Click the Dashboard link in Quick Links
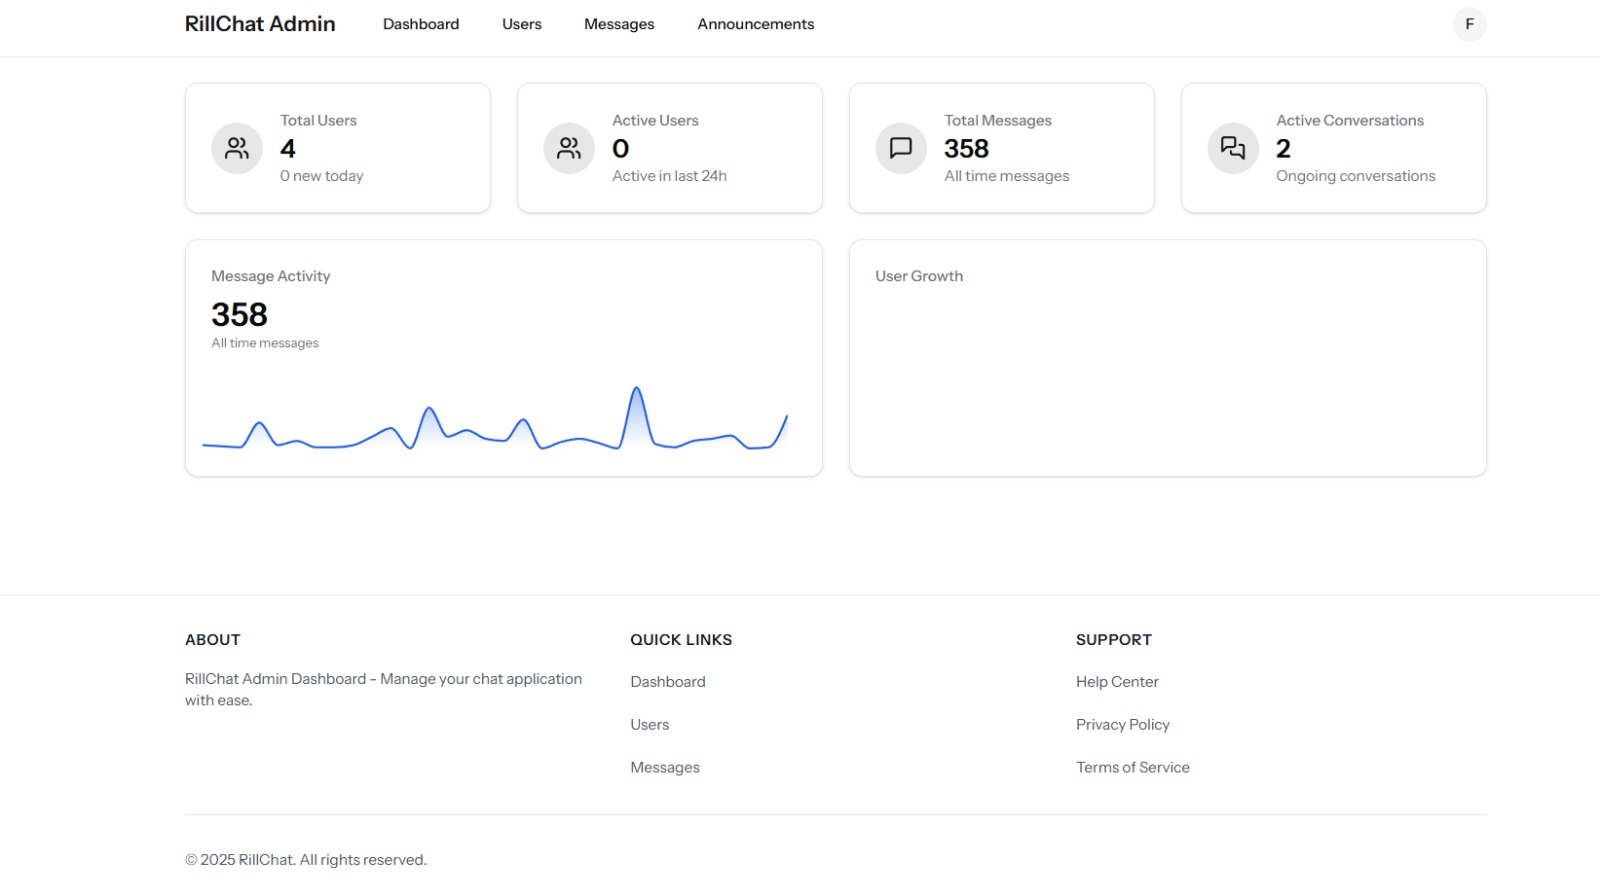Viewport: 1600px width, 896px height. tap(668, 682)
